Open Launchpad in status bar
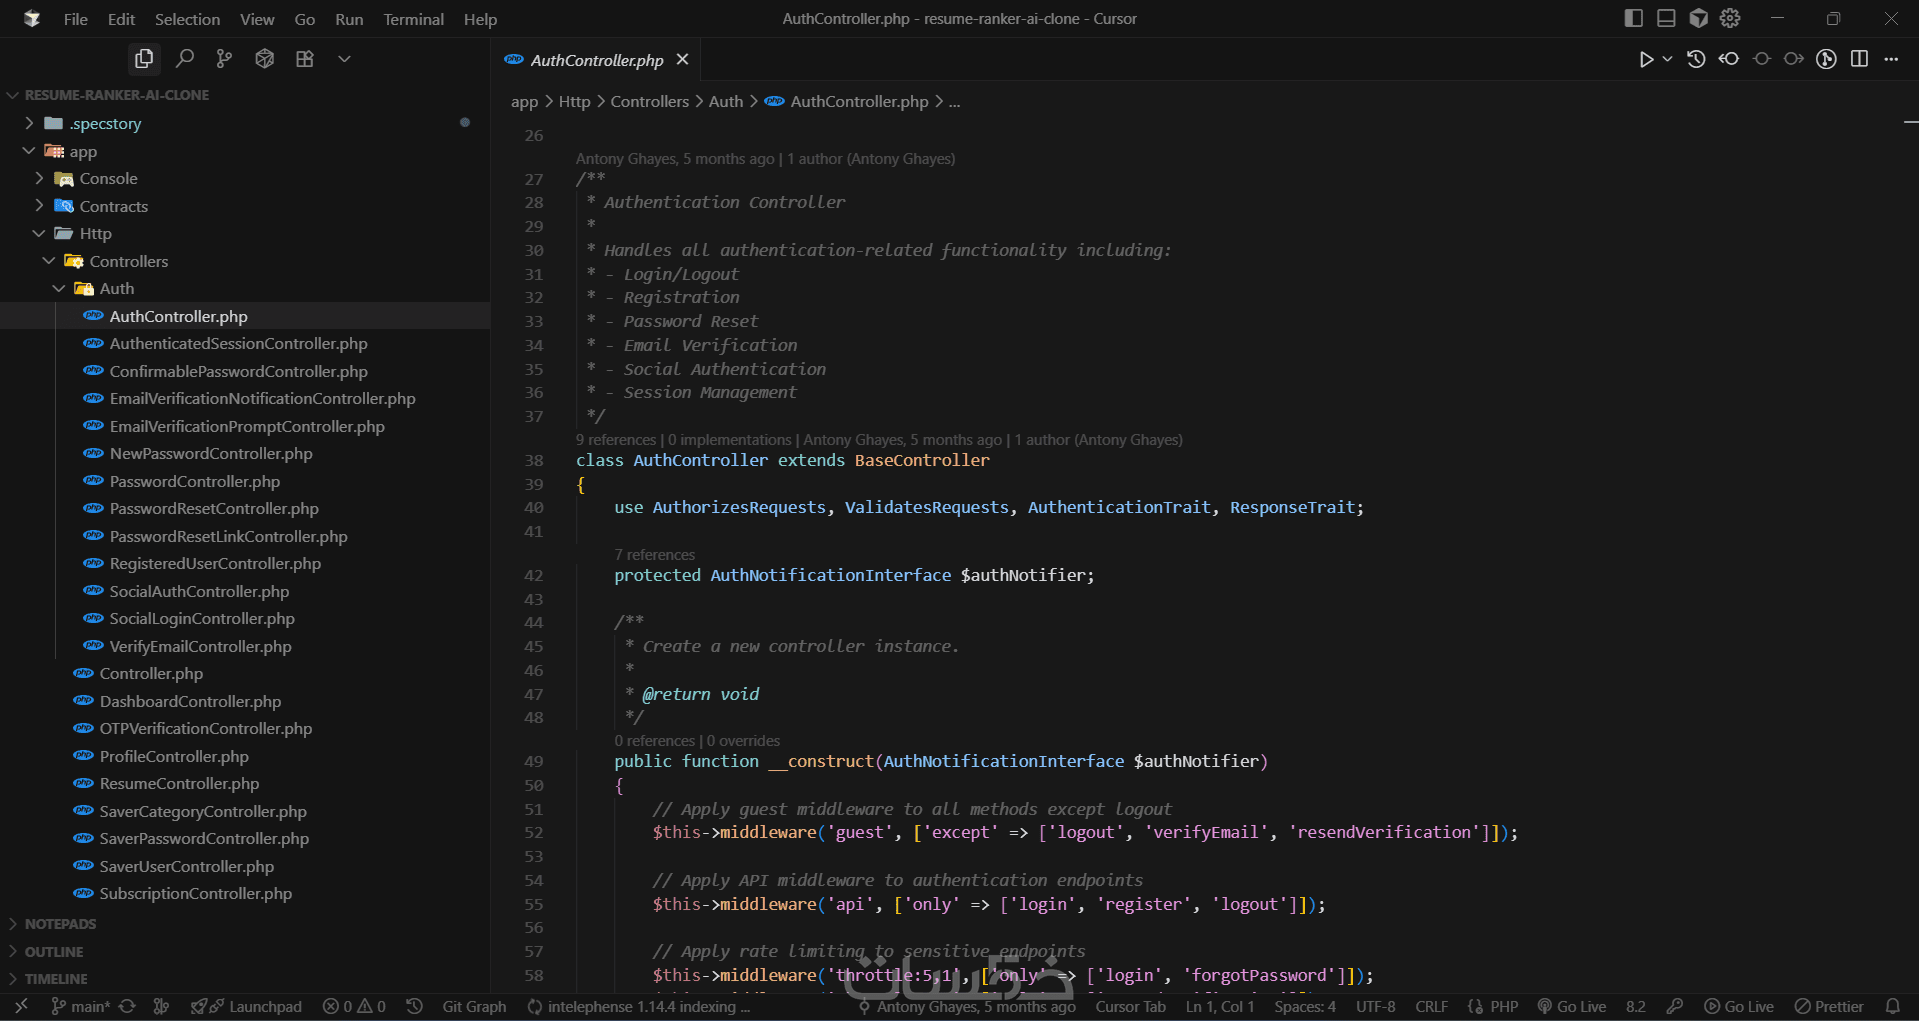Screen dimensions: 1919x1021 246,1006
